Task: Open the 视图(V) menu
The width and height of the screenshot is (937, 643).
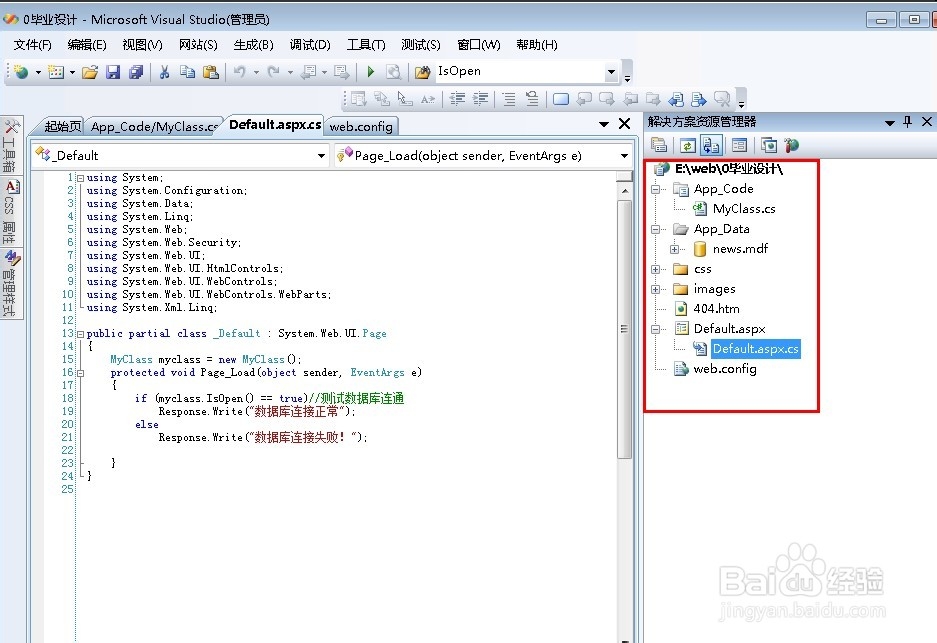Action: pos(142,45)
